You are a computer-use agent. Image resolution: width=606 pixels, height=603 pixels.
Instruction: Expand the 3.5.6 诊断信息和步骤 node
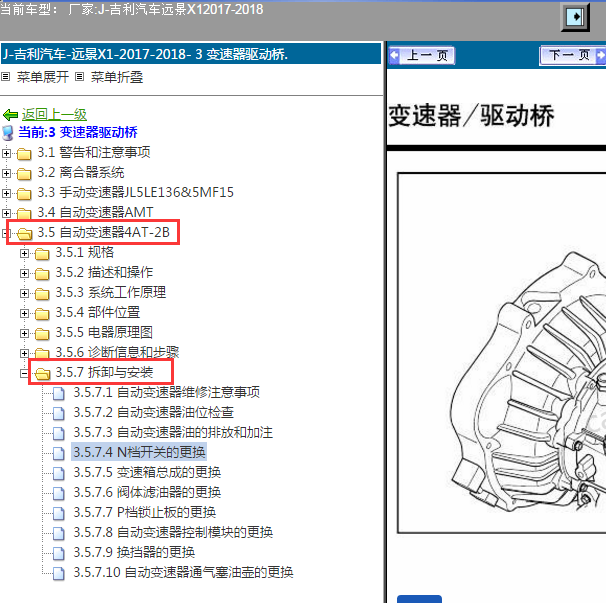[24, 353]
